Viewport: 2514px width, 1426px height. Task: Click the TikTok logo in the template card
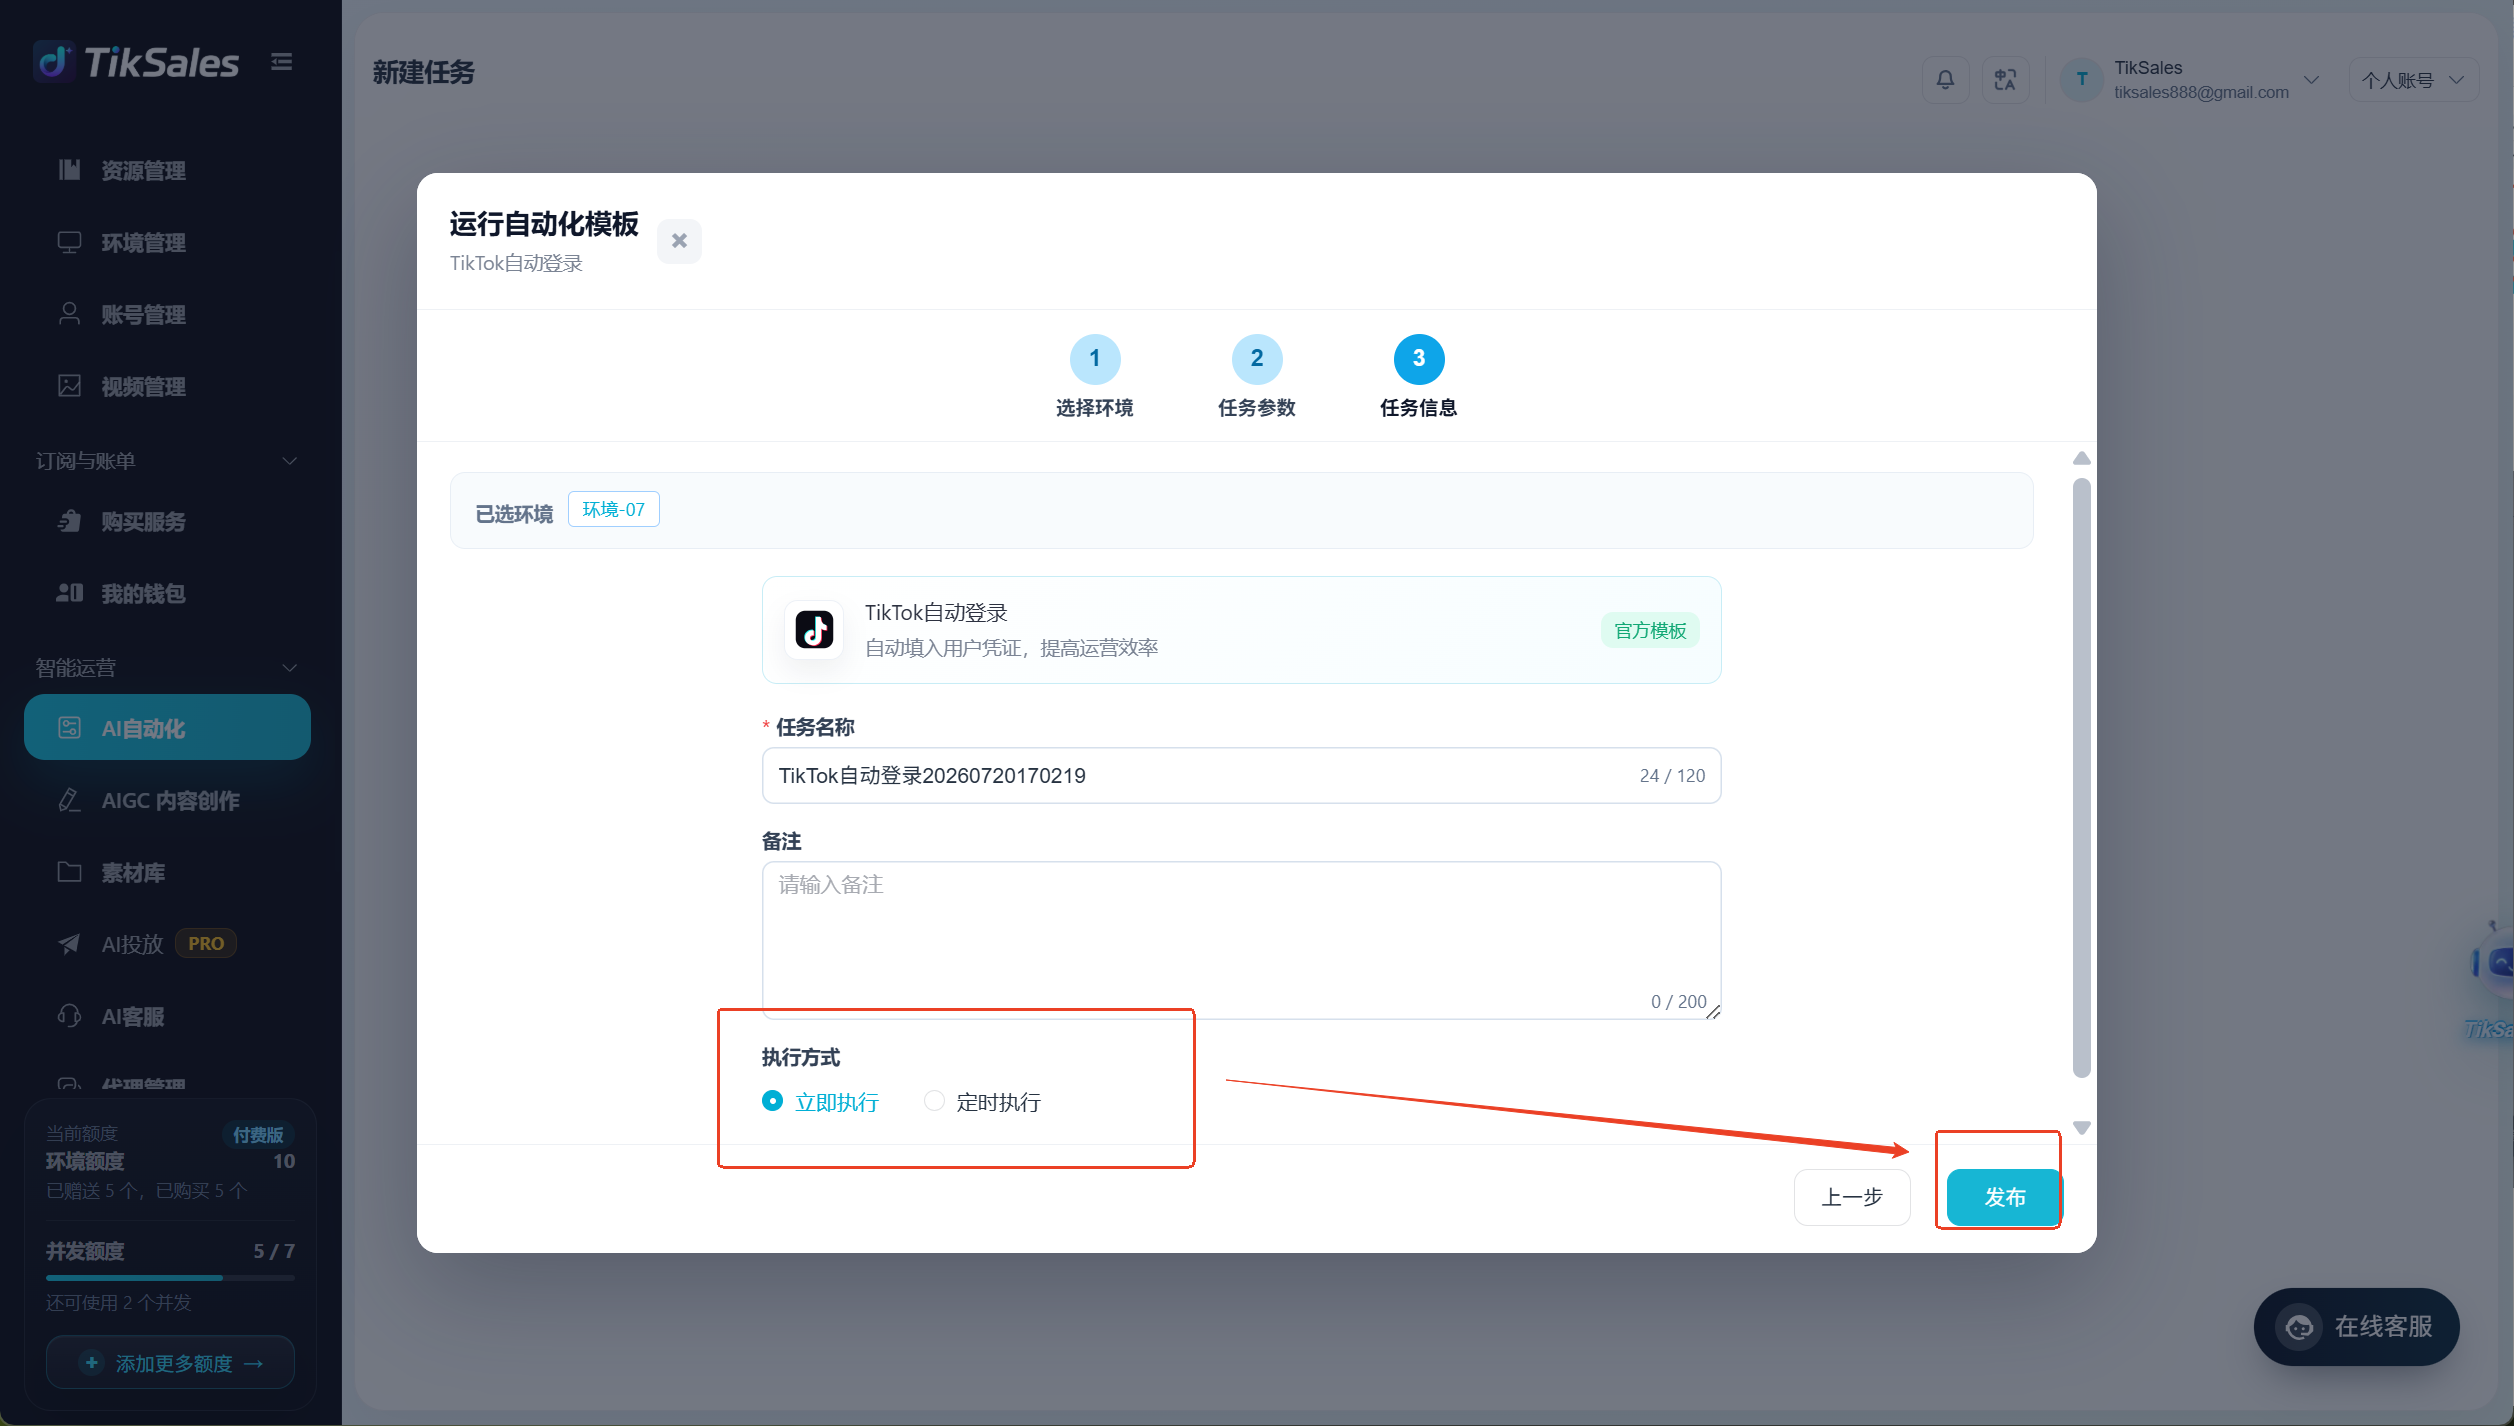point(814,630)
